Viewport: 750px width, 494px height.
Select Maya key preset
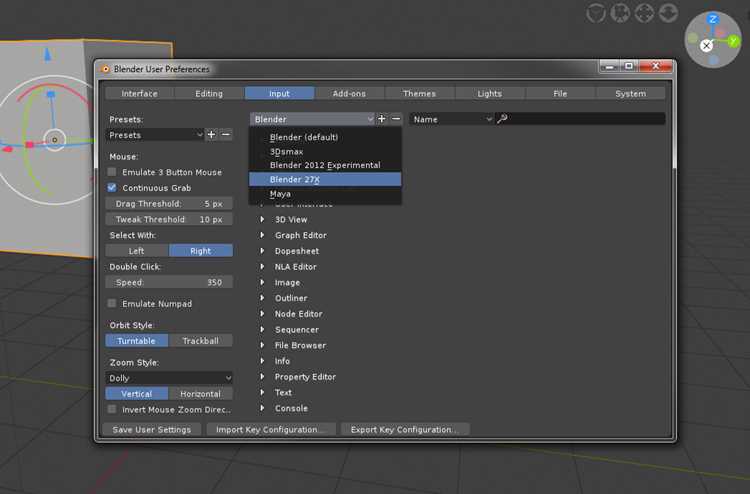(325, 194)
